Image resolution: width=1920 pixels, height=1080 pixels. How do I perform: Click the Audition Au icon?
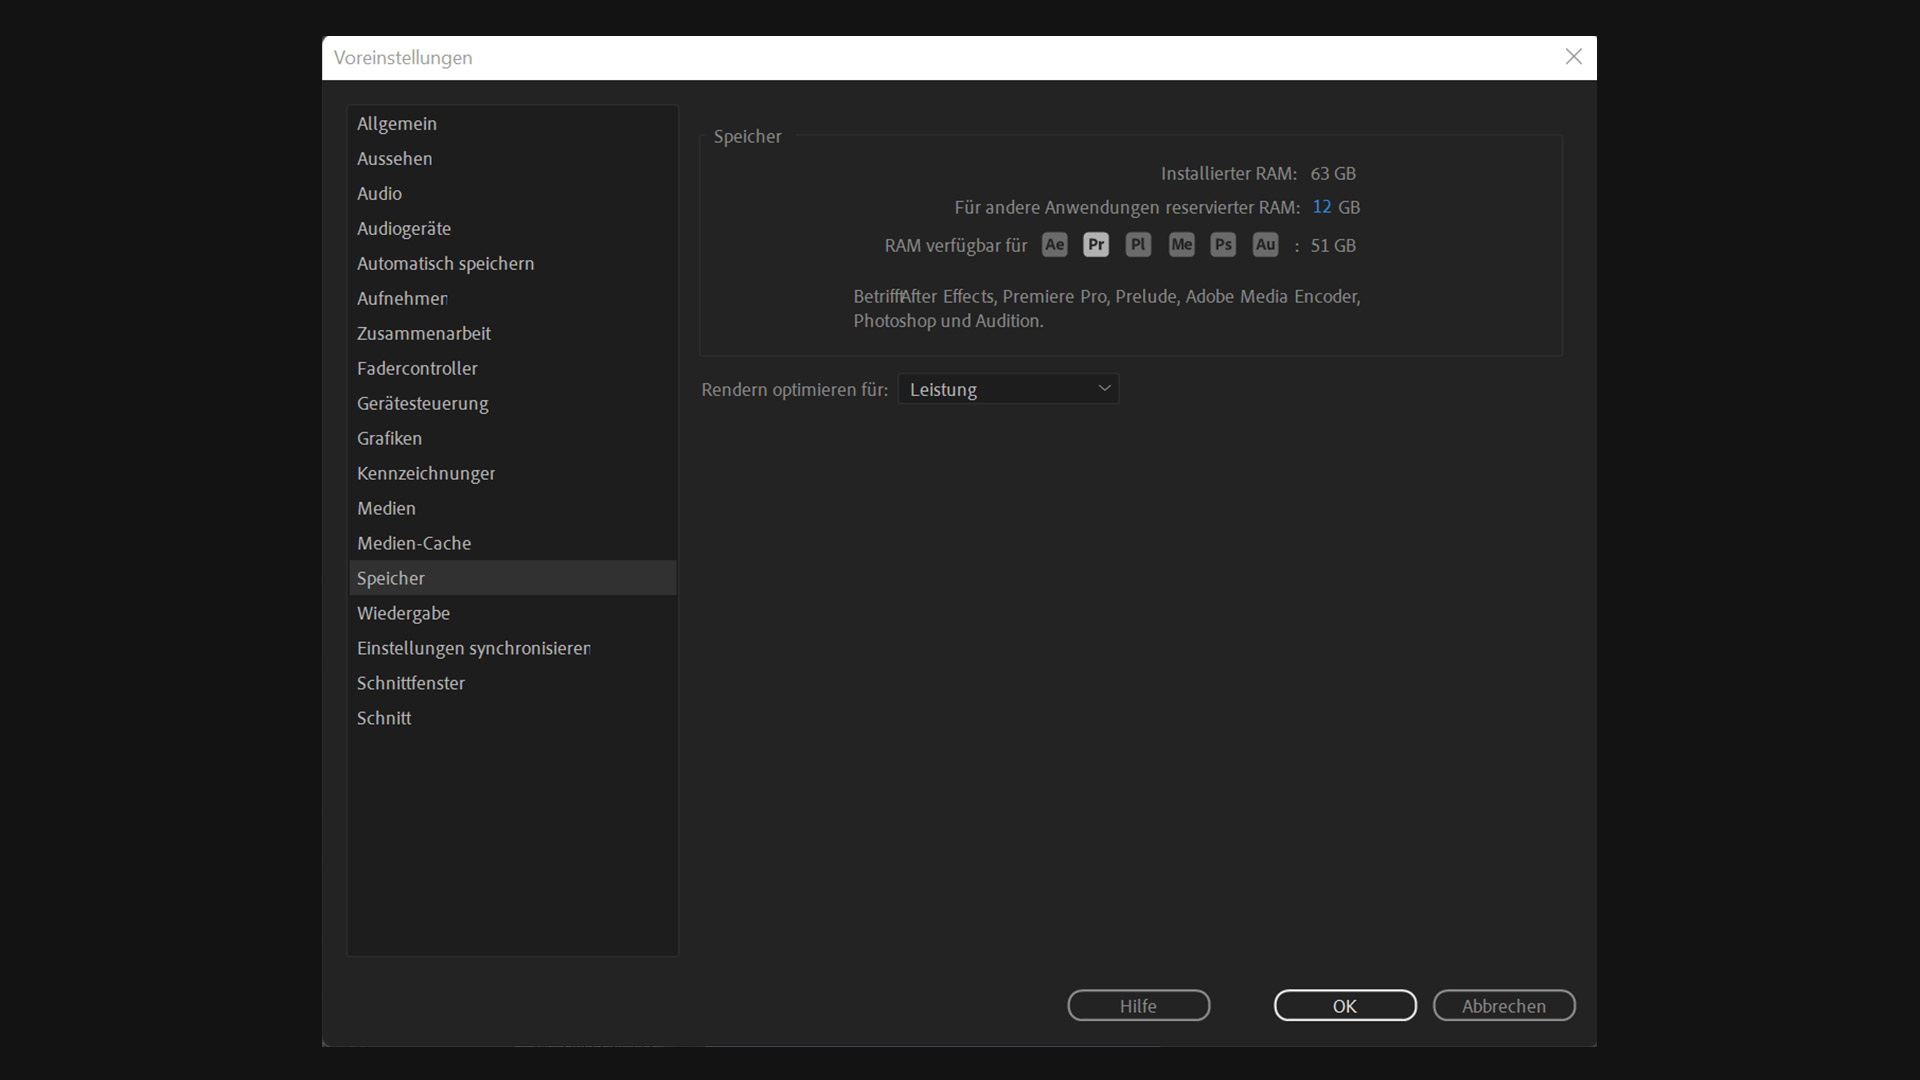[x=1265, y=245]
